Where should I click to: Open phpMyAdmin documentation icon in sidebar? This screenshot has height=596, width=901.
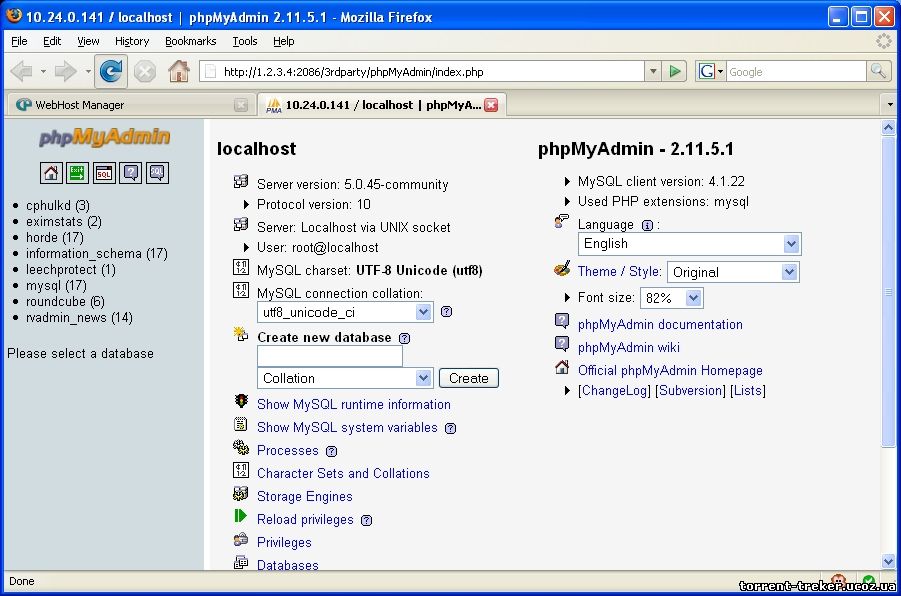coord(130,172)
